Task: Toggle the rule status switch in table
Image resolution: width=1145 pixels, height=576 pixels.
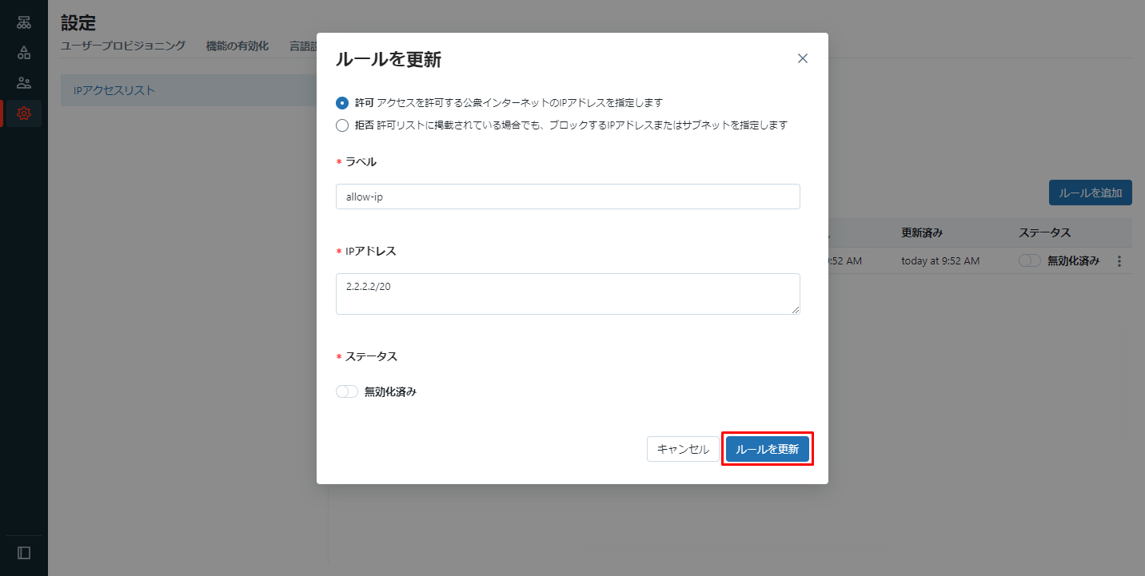Action: point(1029,261)
